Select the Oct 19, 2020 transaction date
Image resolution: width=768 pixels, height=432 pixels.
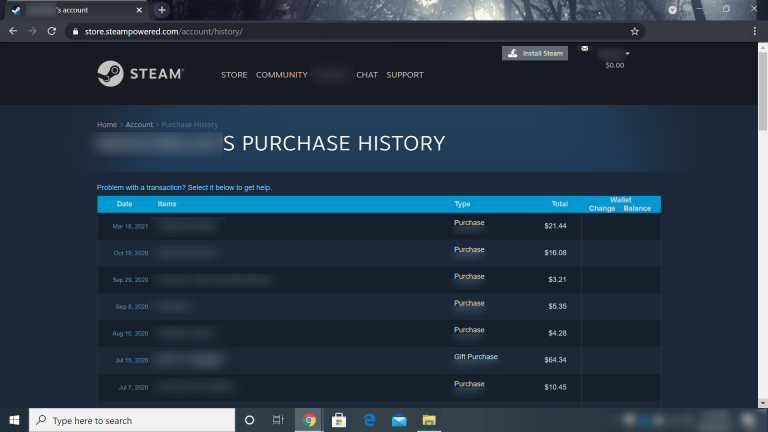pos(130,253)
